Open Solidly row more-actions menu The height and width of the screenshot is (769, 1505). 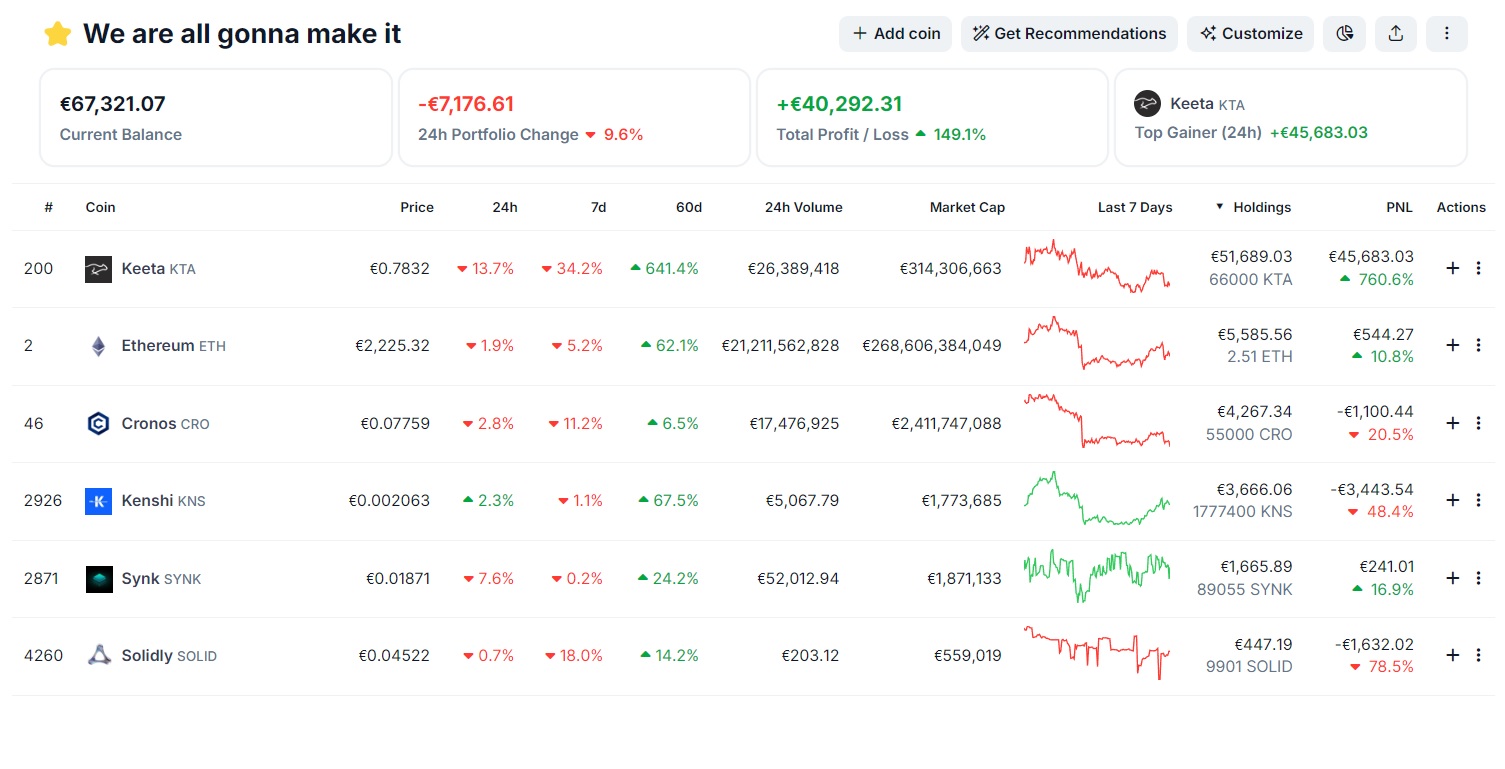click(x=1479, y=655)
